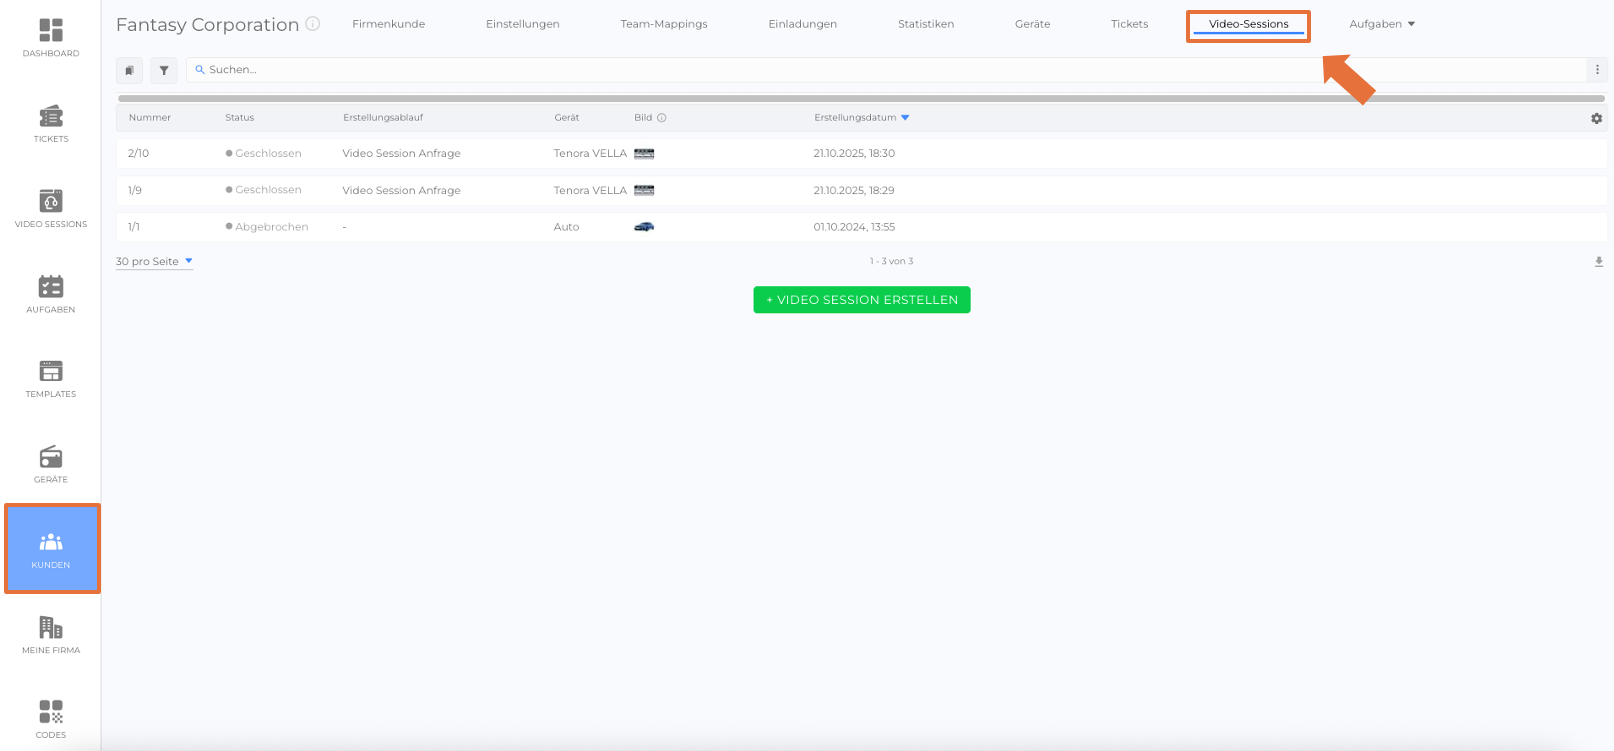Click the download export icon

[x=1598, y=262]
